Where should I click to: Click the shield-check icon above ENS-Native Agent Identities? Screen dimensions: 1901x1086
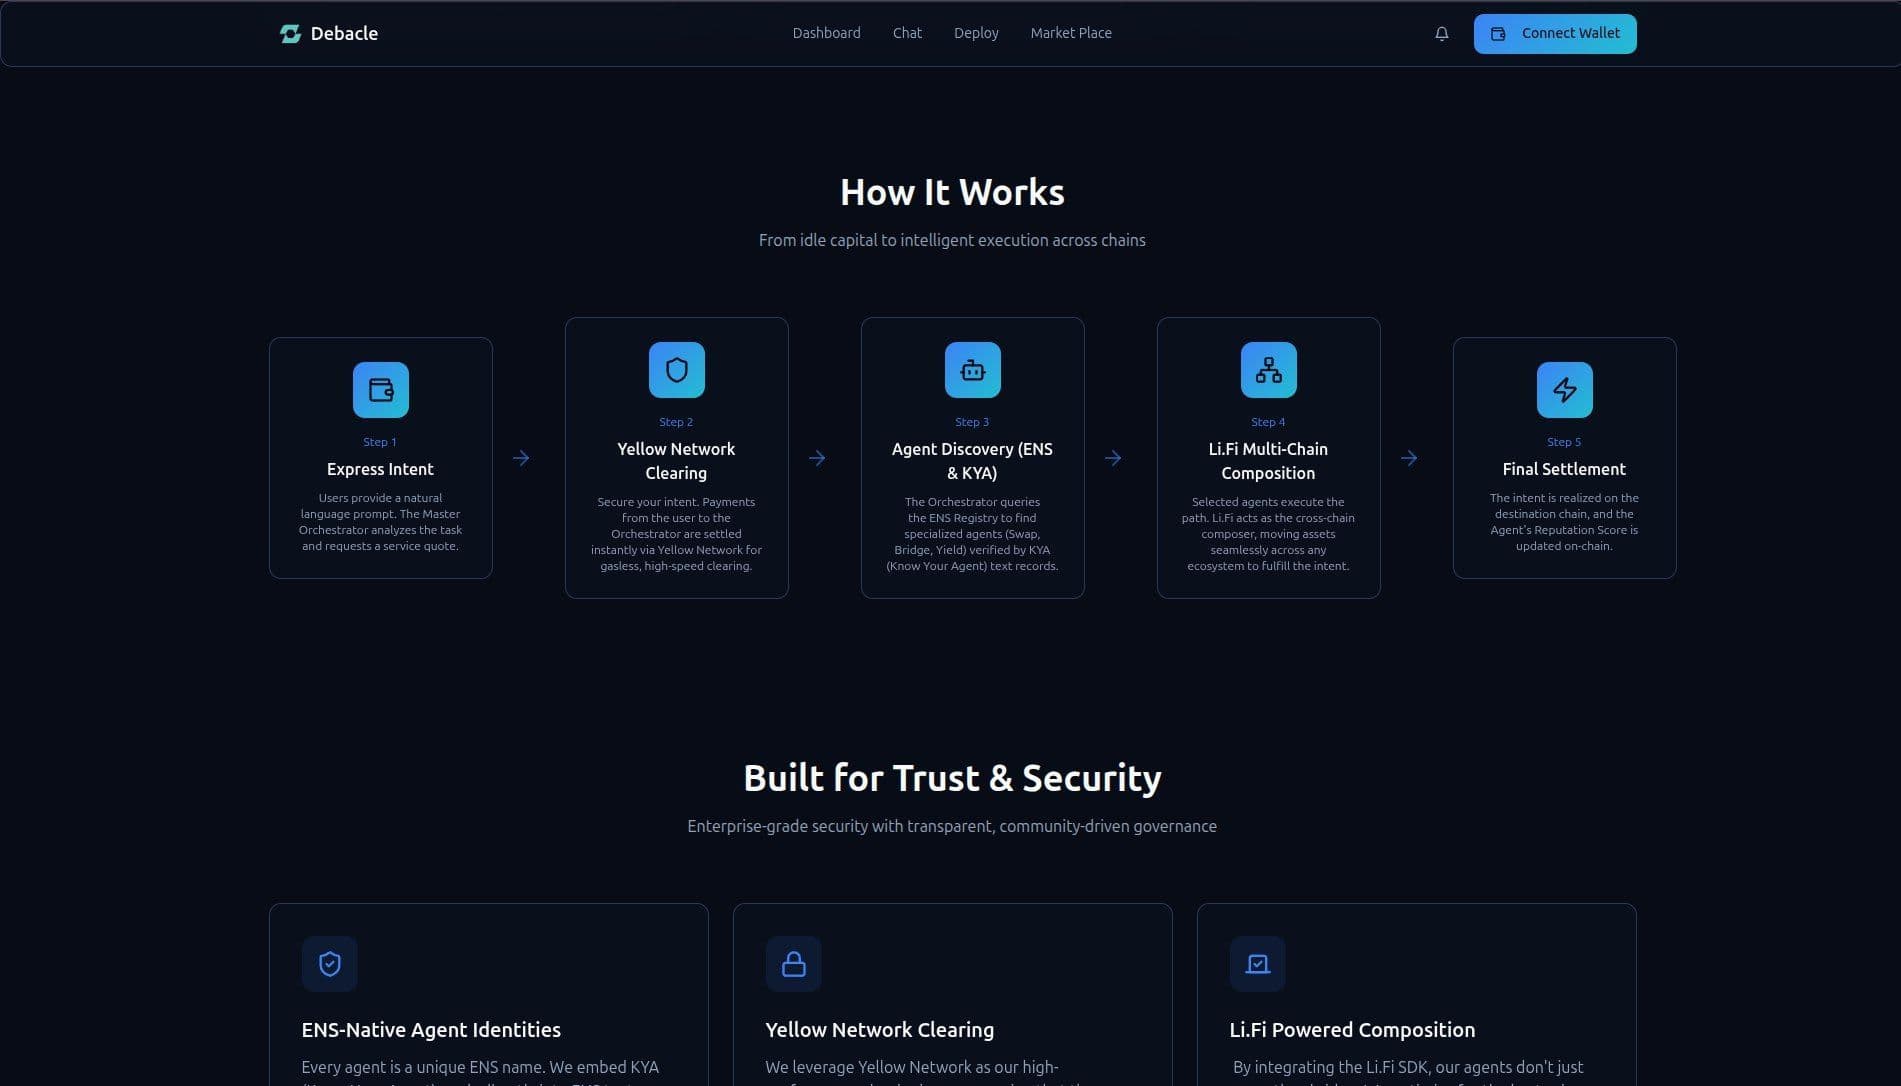330,964
